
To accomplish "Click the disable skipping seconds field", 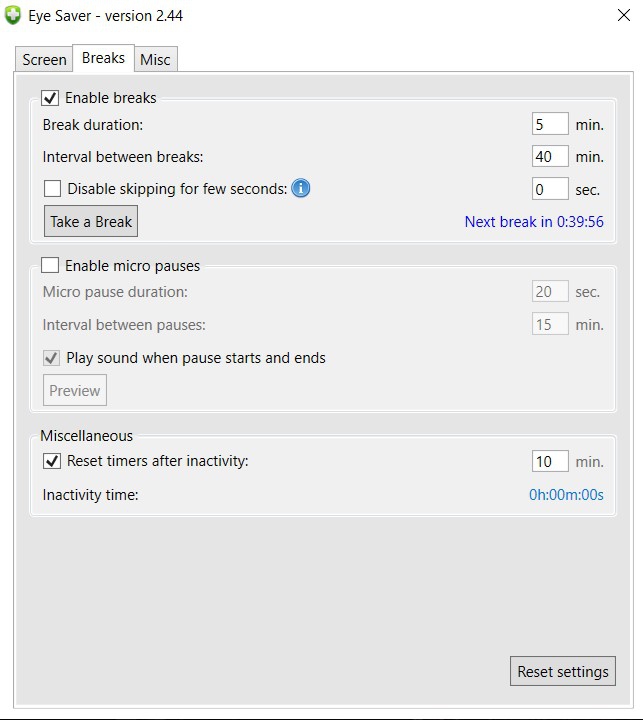I will click(x=550, y=189).
